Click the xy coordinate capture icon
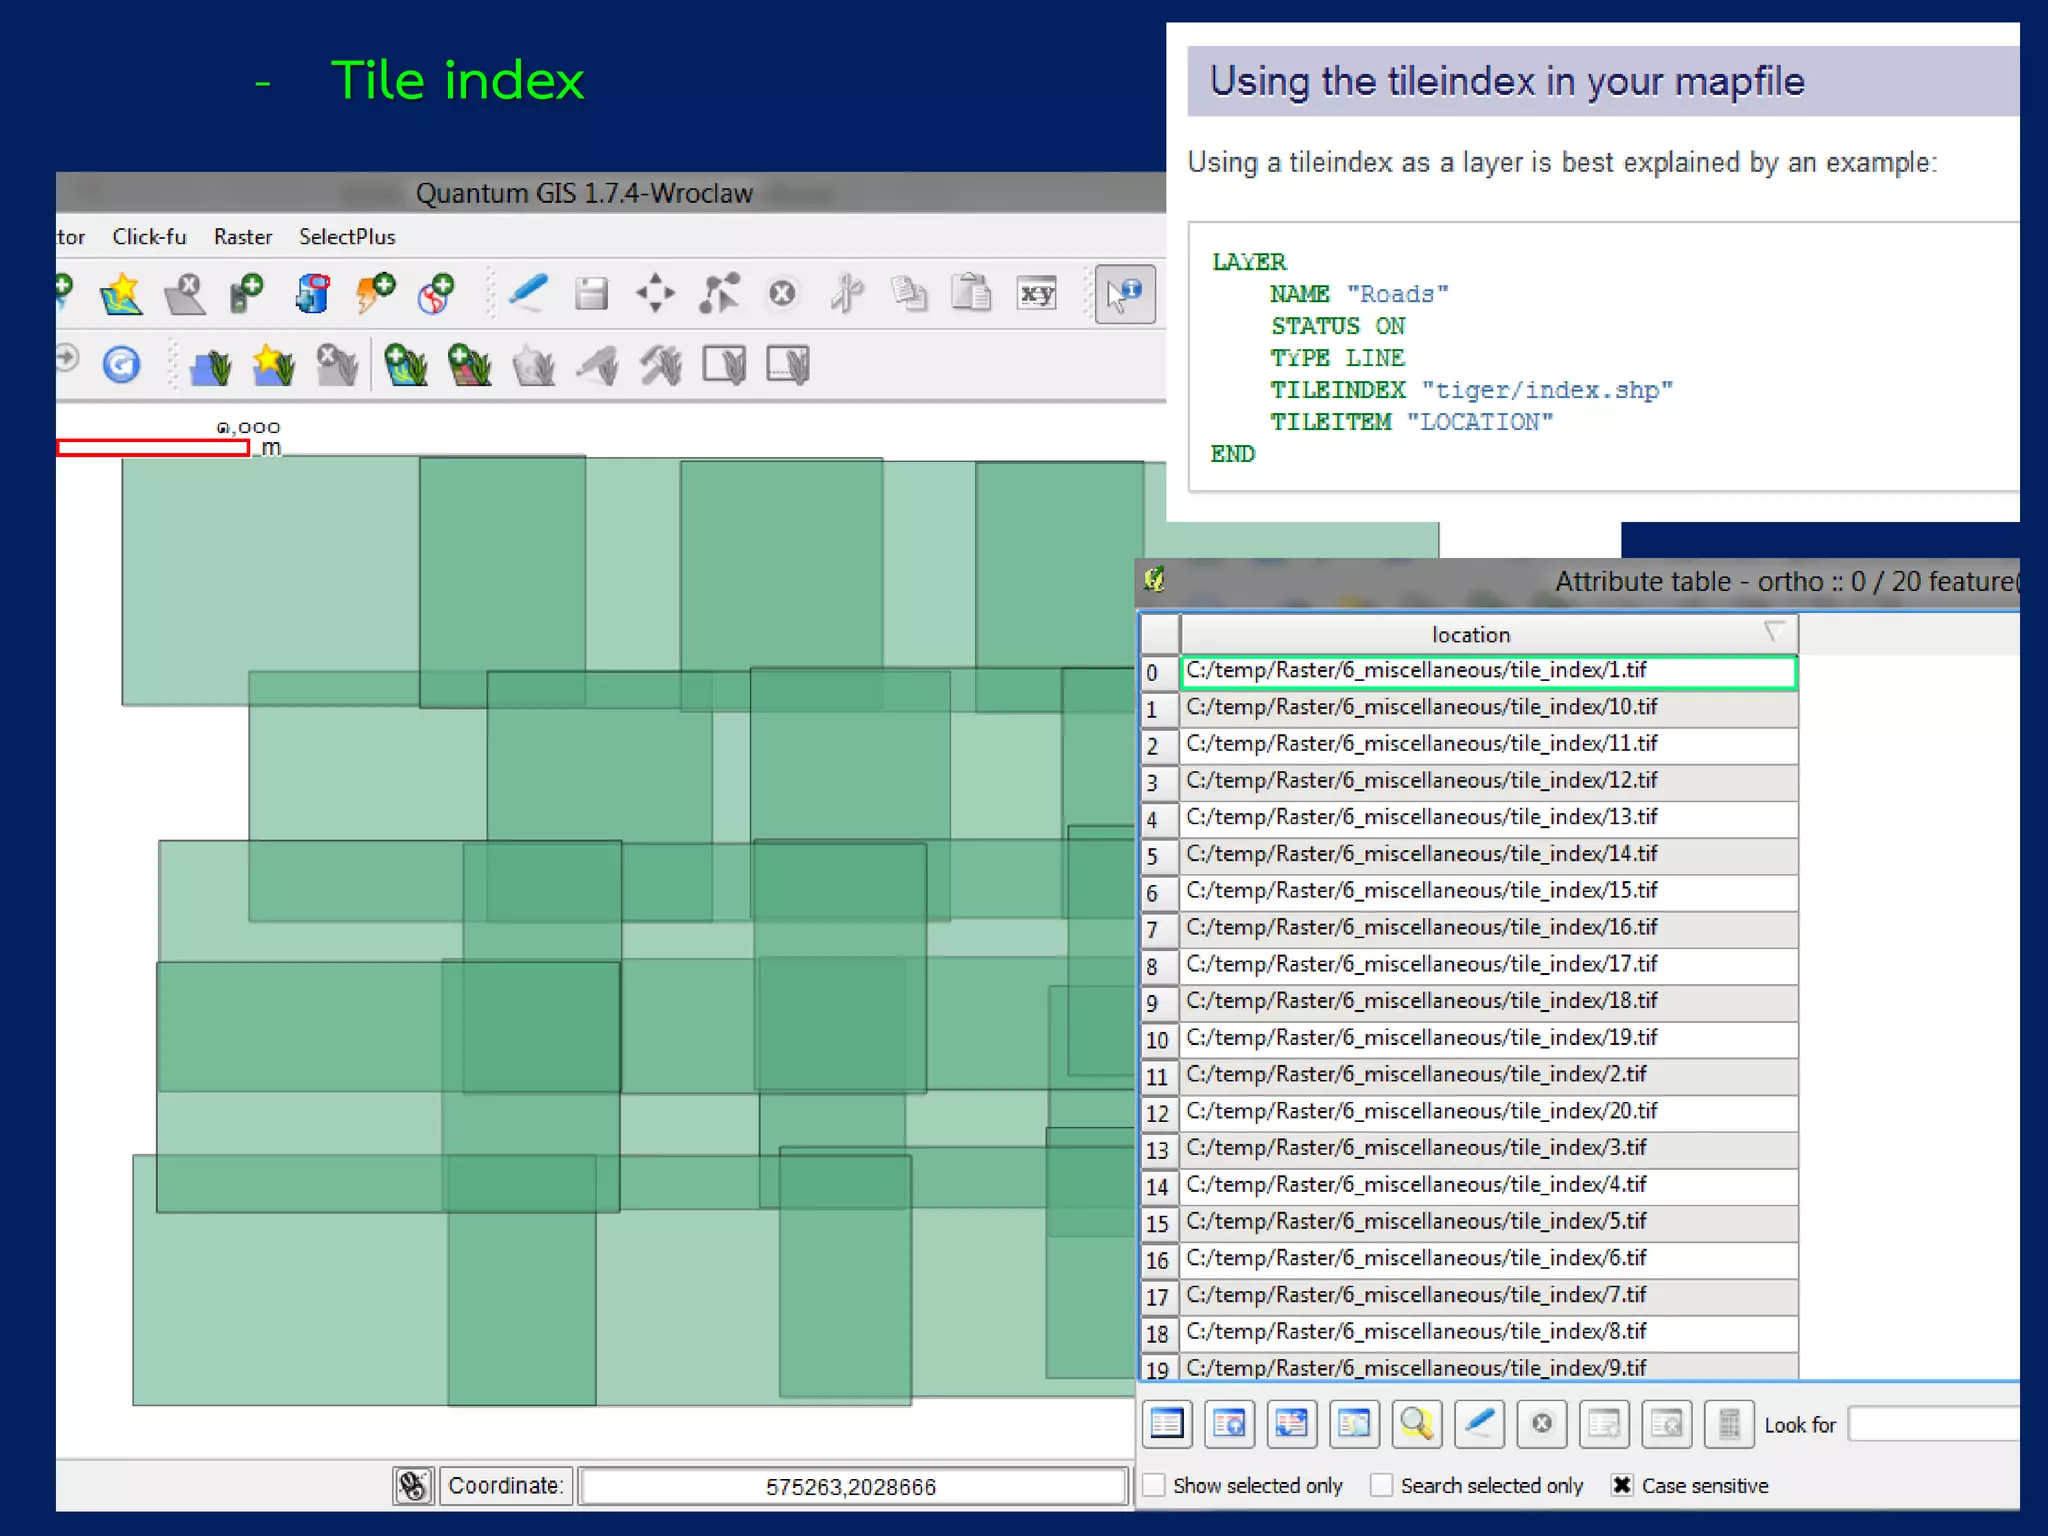This screenshot has height=1536, width=2048. pos(1036,294)
